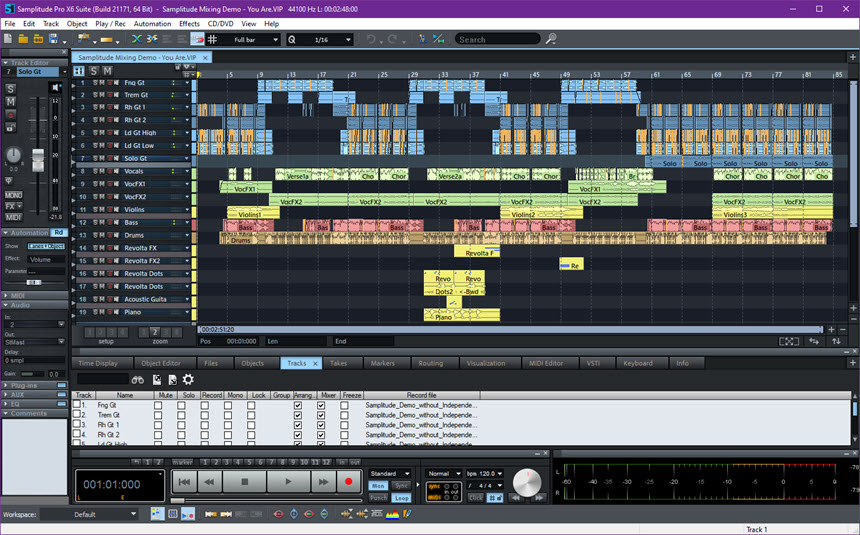Screen dimensions: 860x535
Task: Arm recording on the Drums track
Action: point(109,235)
